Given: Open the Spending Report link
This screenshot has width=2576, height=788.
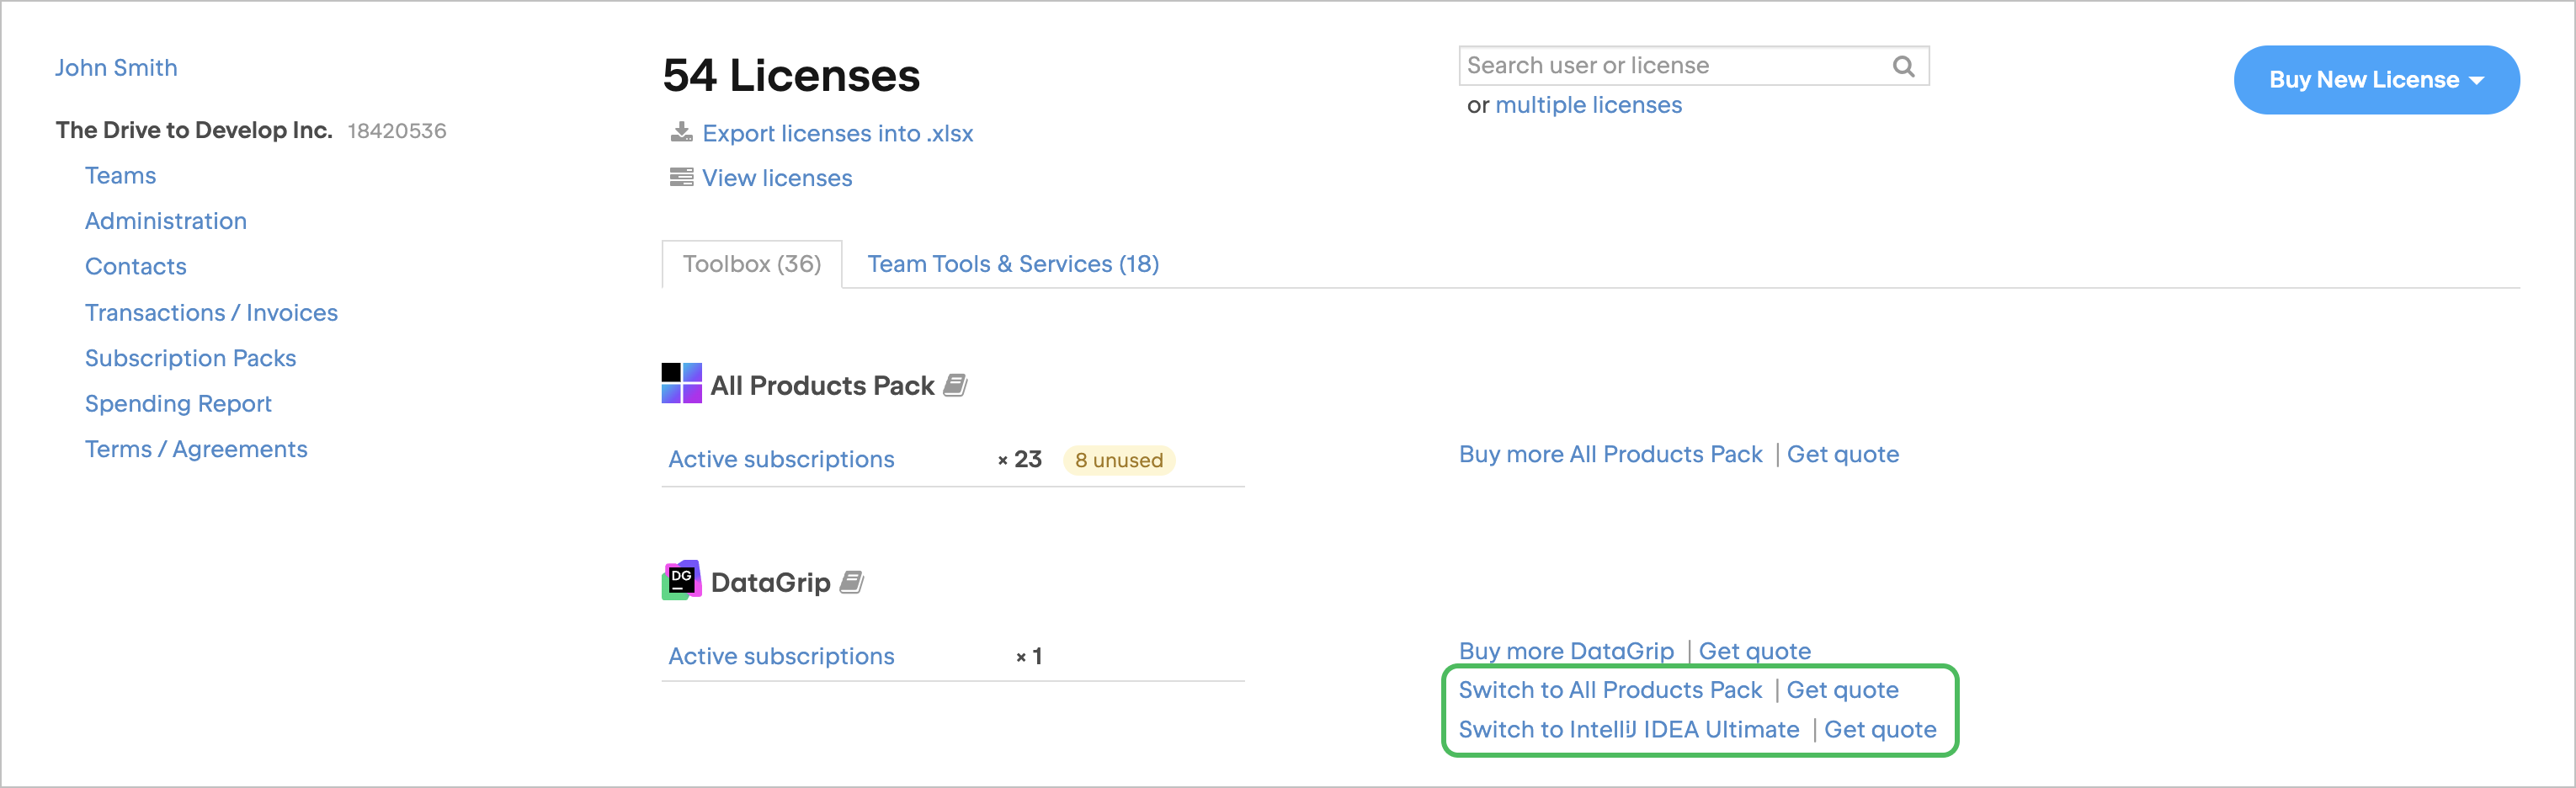Looking at the screenshot, I should (178, 404).
